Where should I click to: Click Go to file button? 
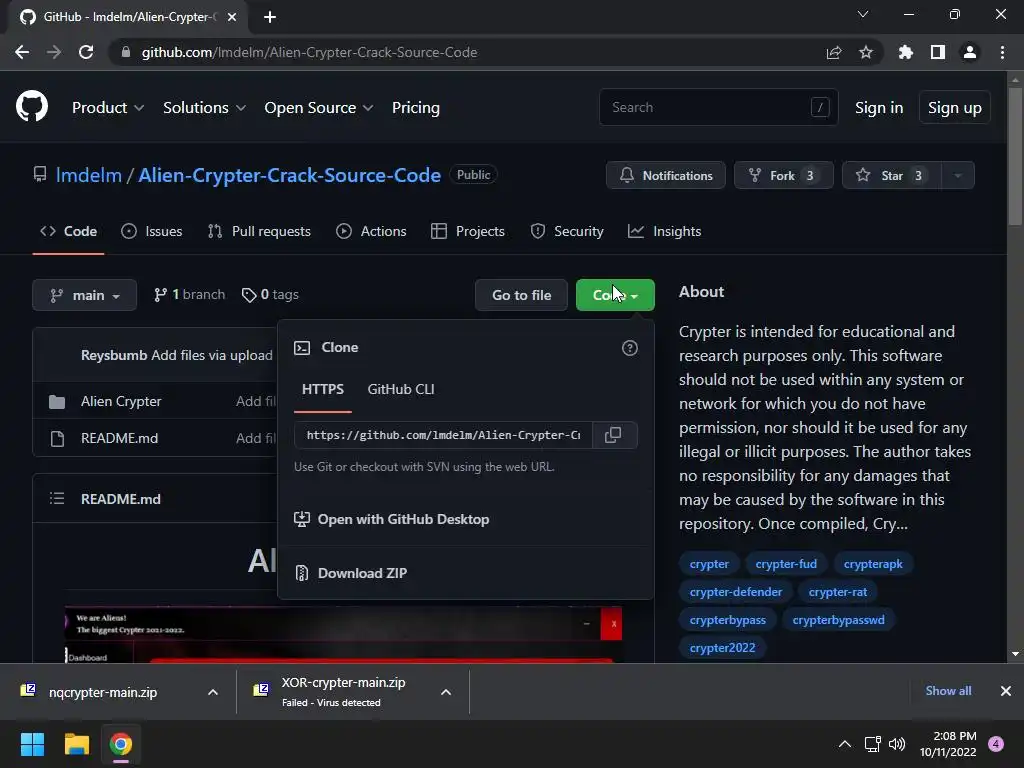click(521, 295)
